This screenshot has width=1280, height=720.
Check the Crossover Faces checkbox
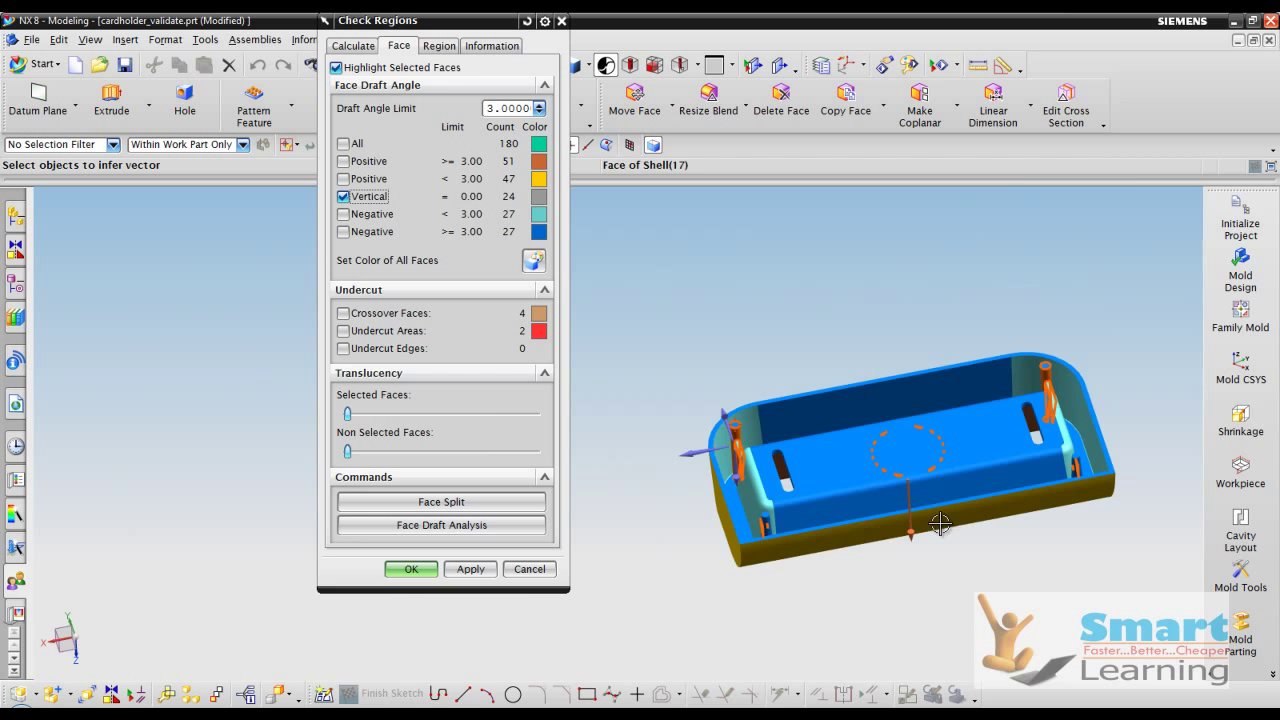343,314
